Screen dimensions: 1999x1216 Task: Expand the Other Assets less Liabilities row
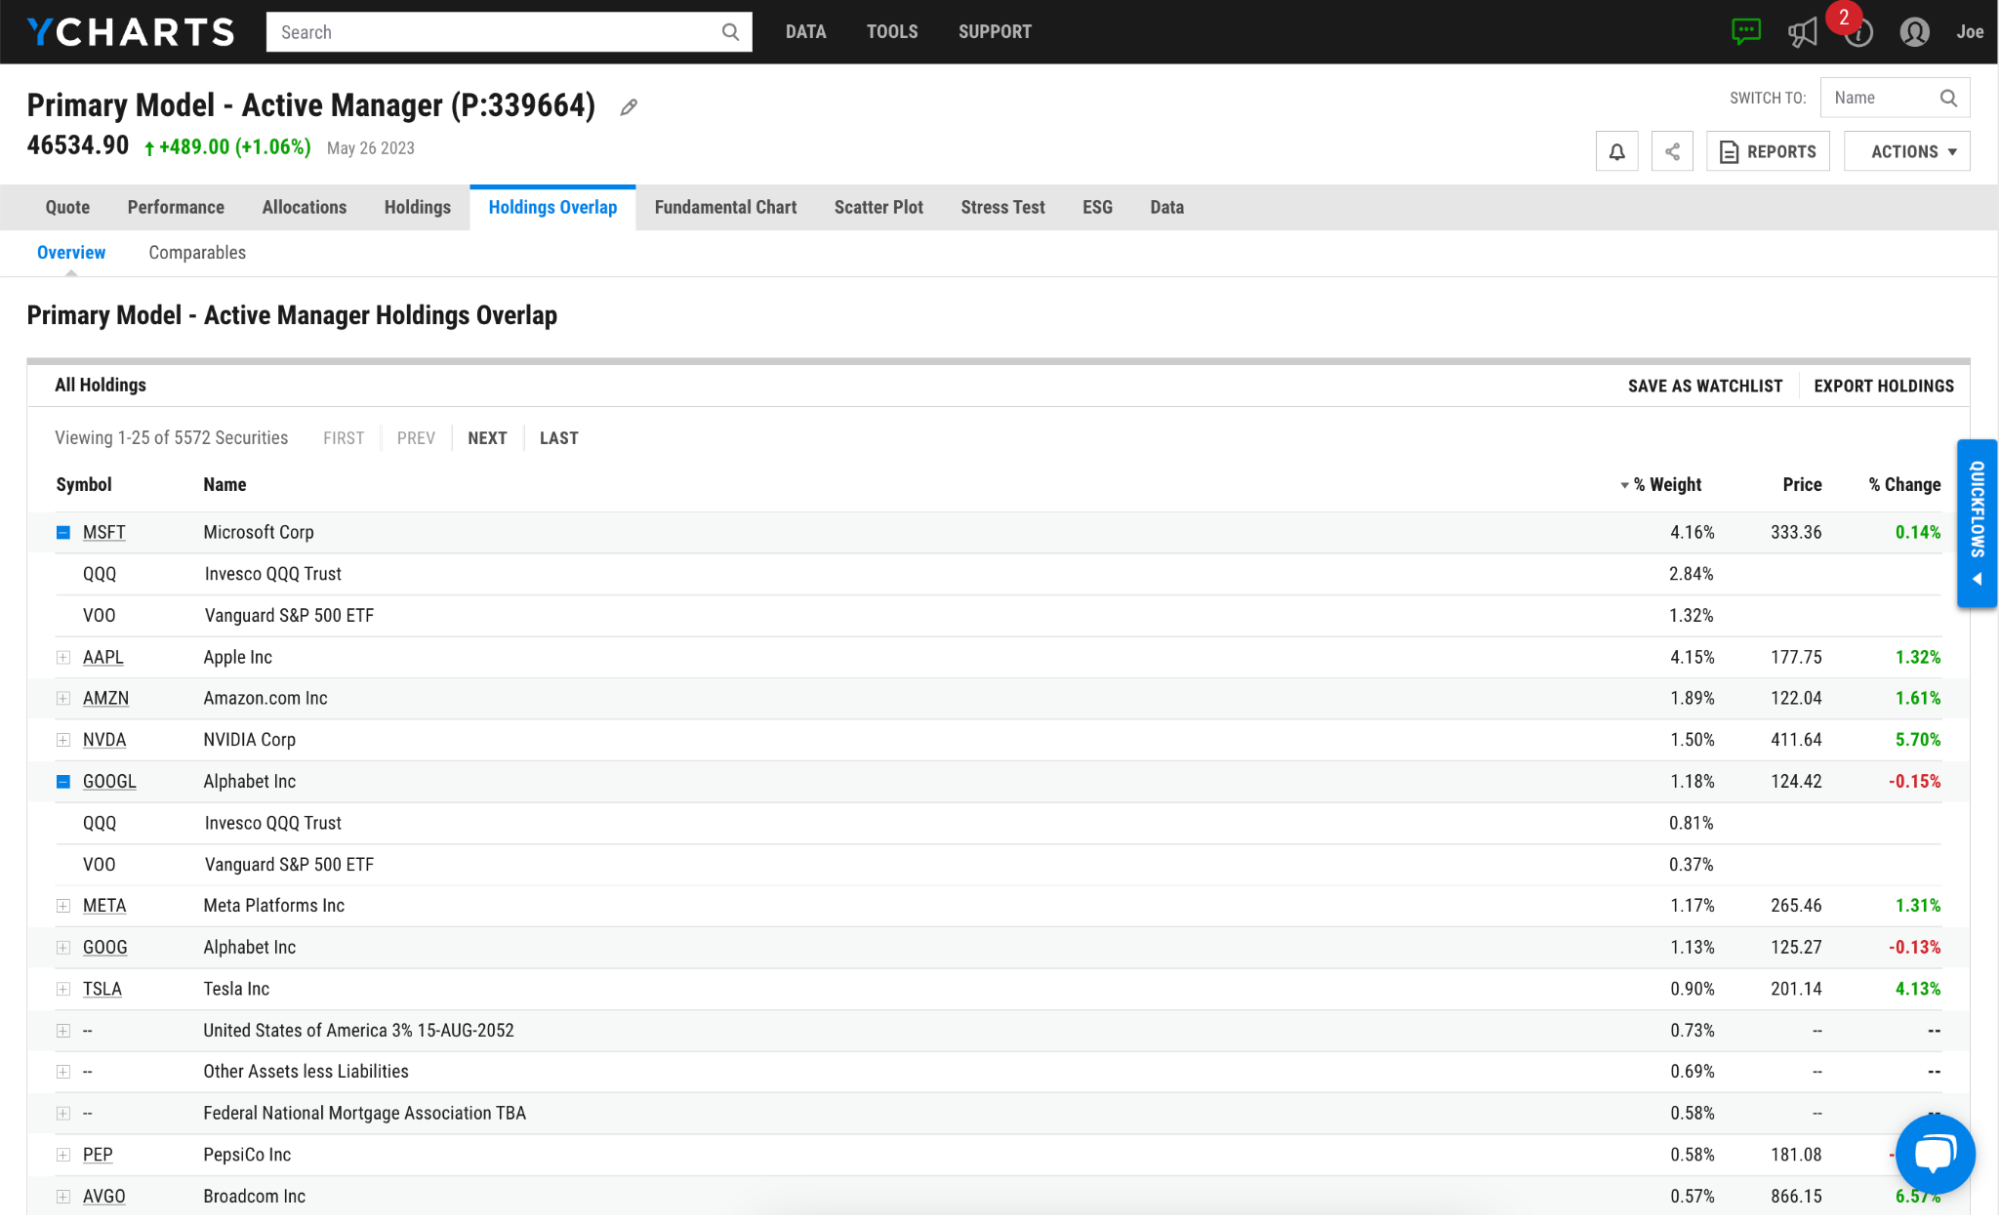(63, 1072)
